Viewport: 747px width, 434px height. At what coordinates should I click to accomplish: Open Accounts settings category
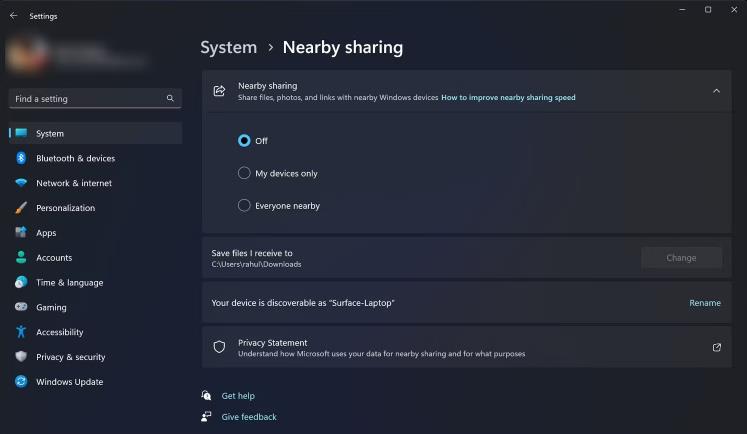pos(95,257)
